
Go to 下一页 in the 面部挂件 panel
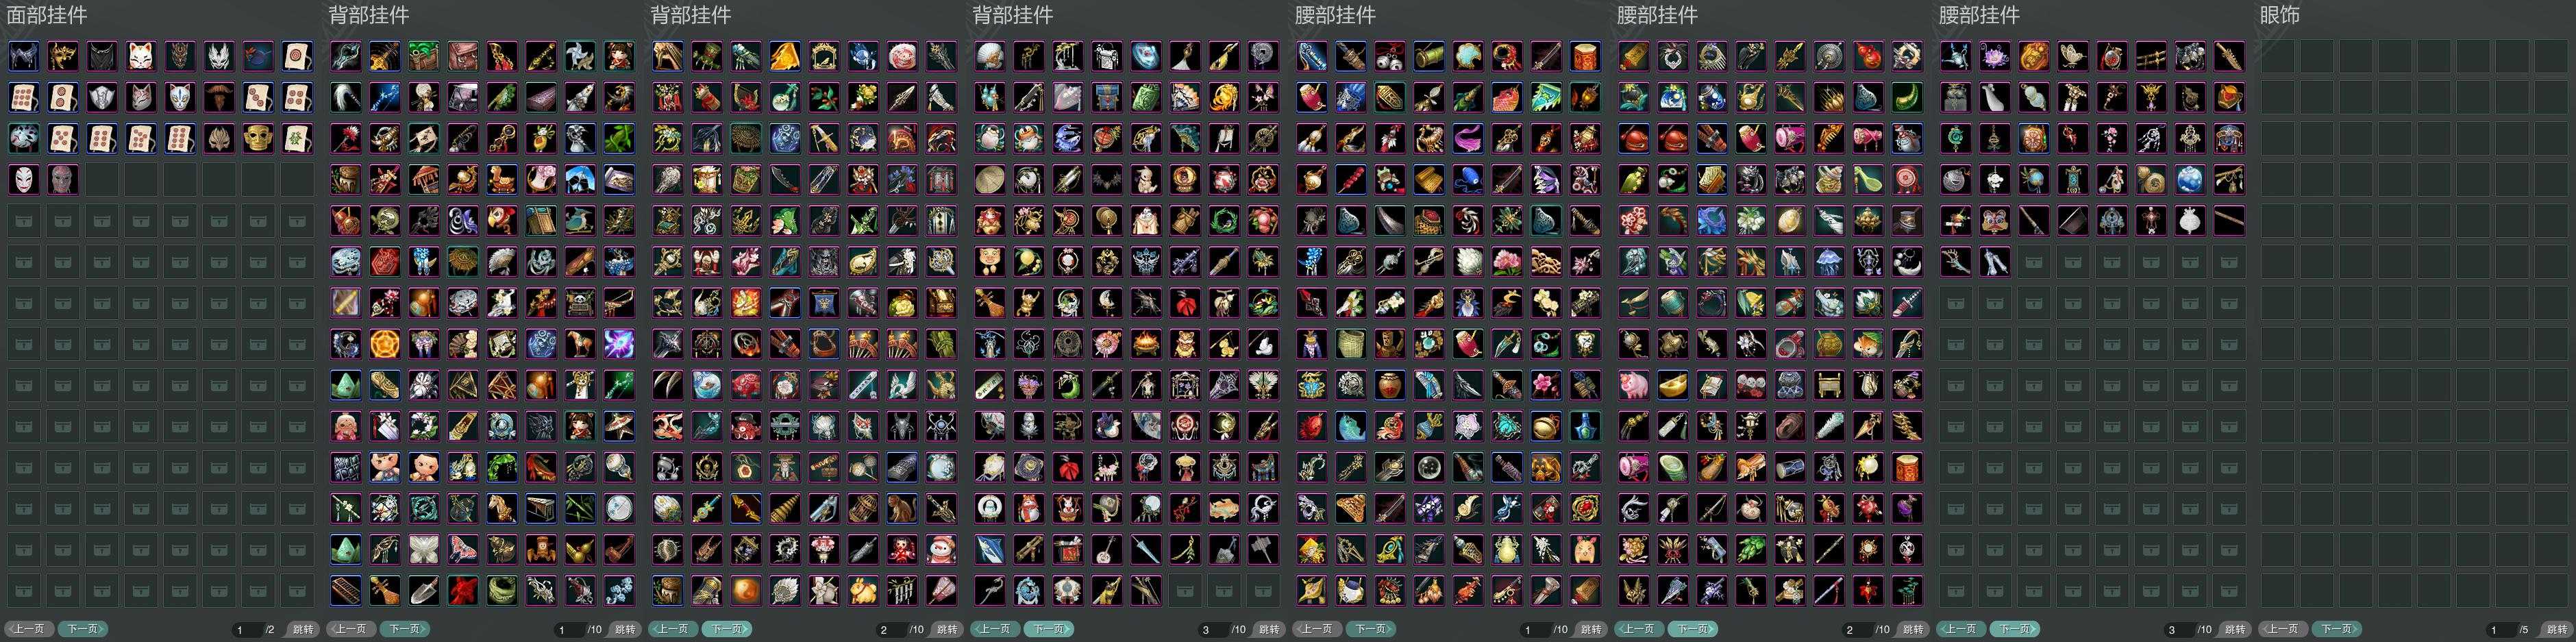click(82, 629)
